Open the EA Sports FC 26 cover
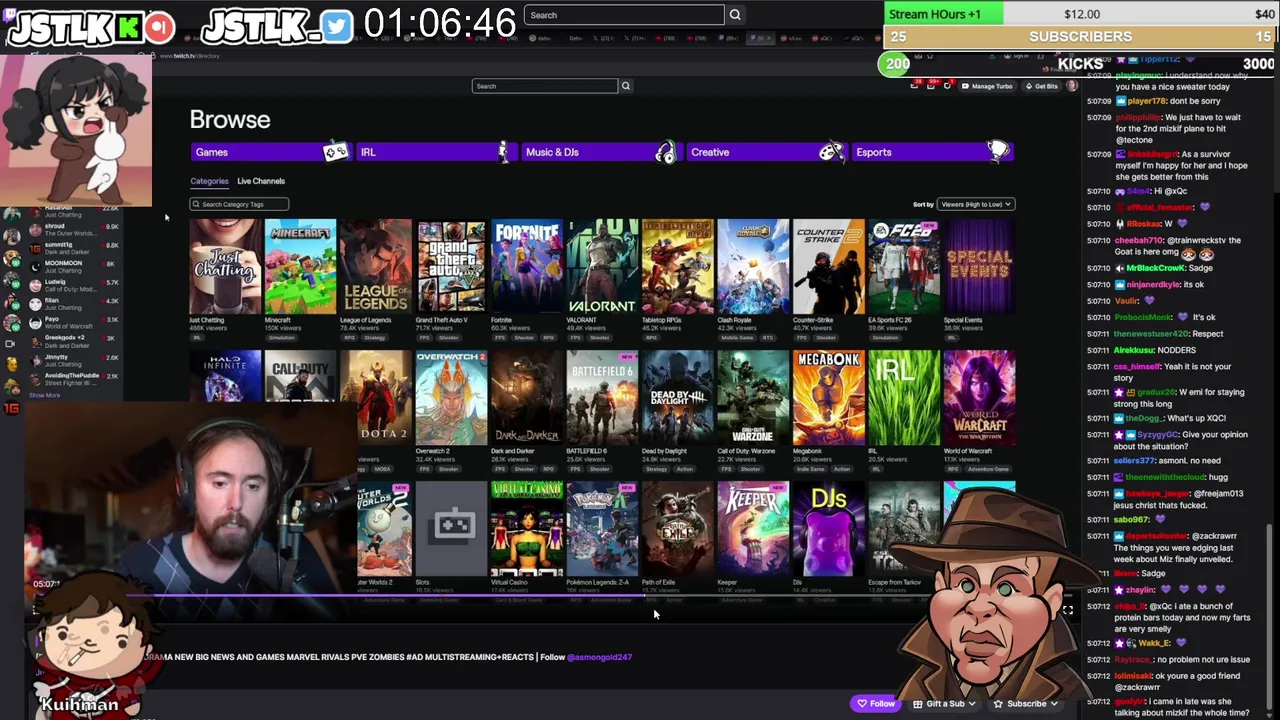This screenshot has width=1280, height=720. click(x=903, y=266)
